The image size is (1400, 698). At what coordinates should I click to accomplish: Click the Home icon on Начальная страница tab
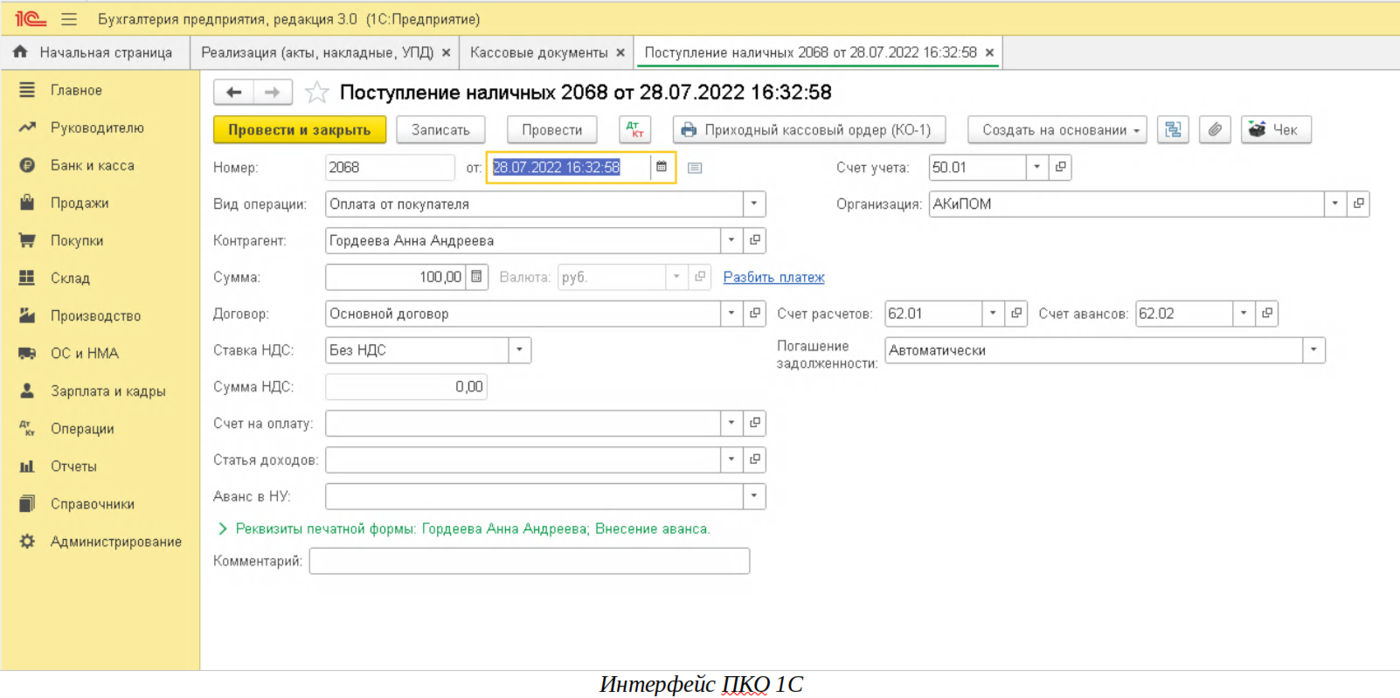pos(20,52)
